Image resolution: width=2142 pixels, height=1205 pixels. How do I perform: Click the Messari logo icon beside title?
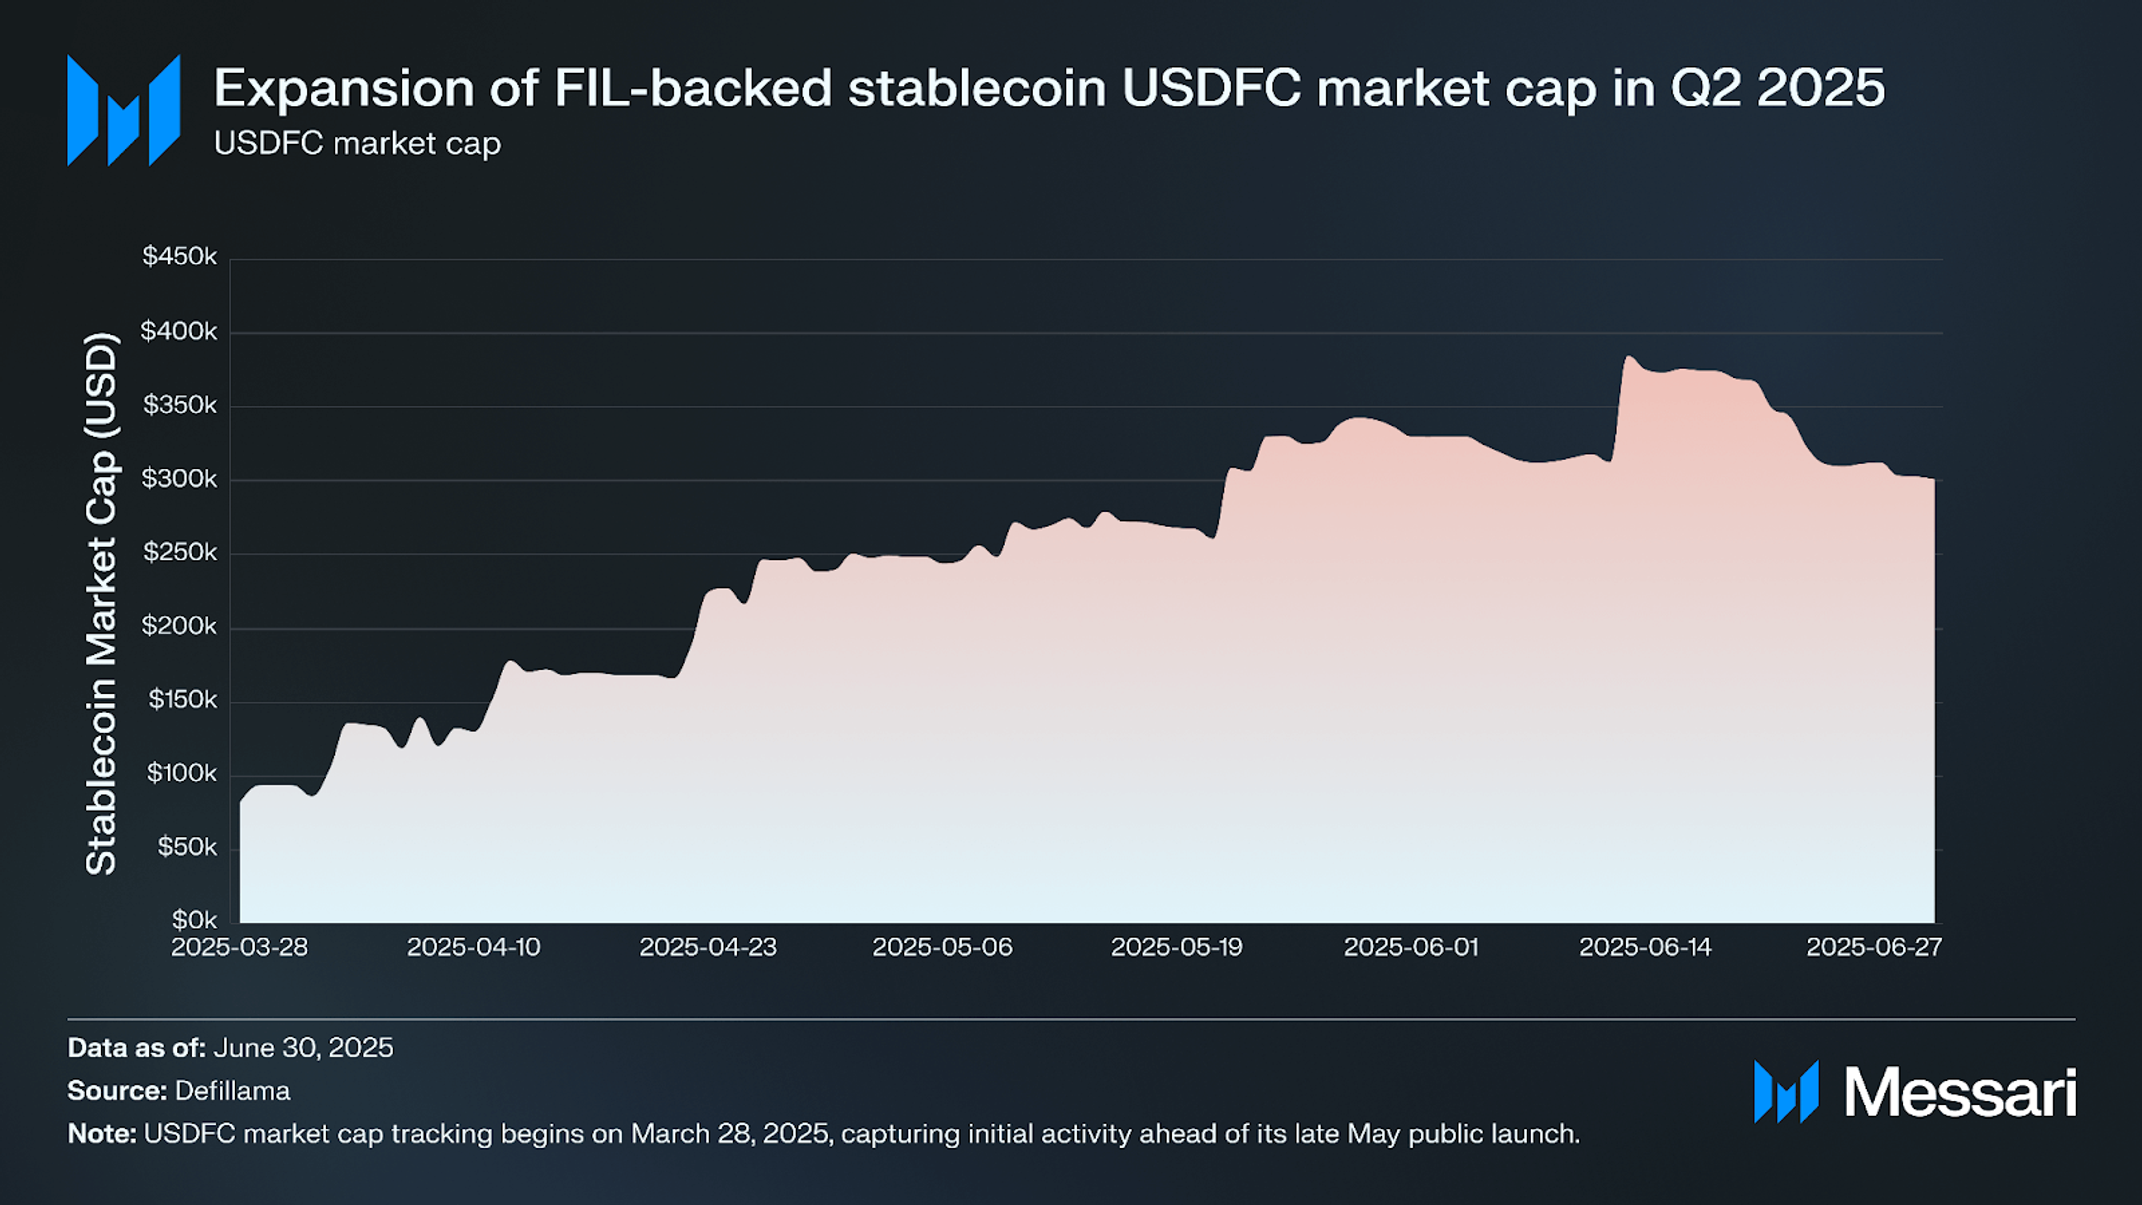123,110
